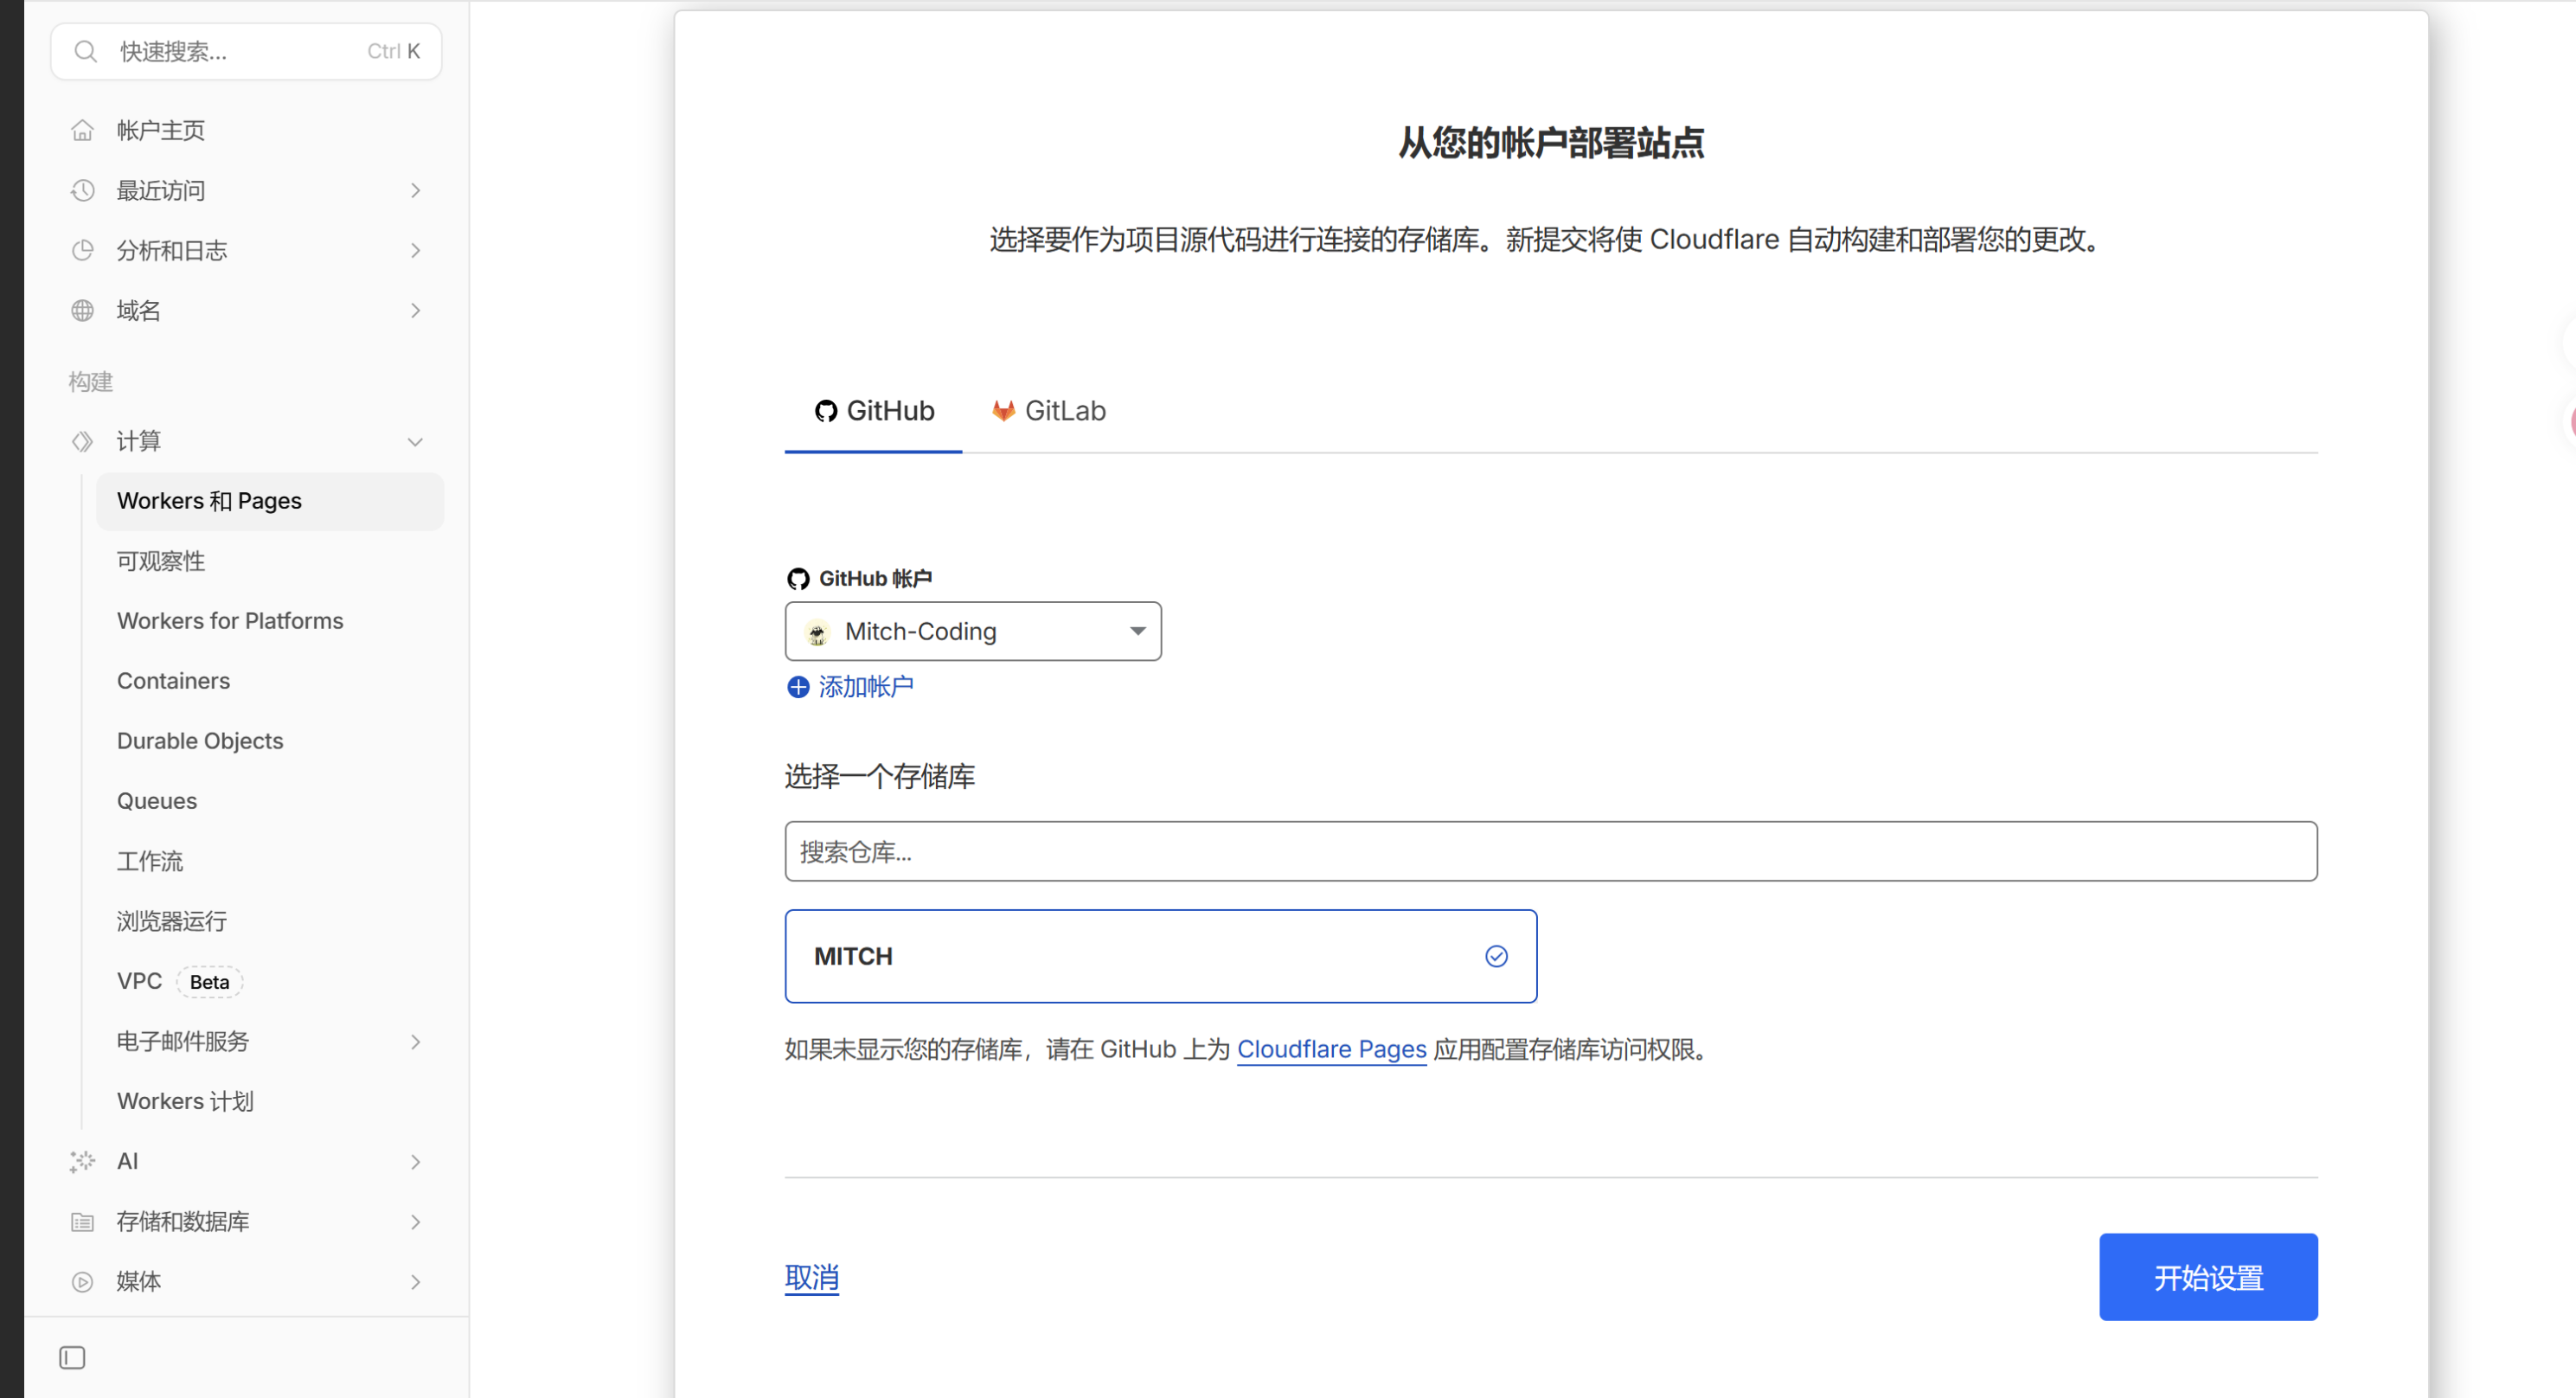Expand the 存储和数据库 chevron
Screen dimensions: 2576x1398
[415, 1221]
